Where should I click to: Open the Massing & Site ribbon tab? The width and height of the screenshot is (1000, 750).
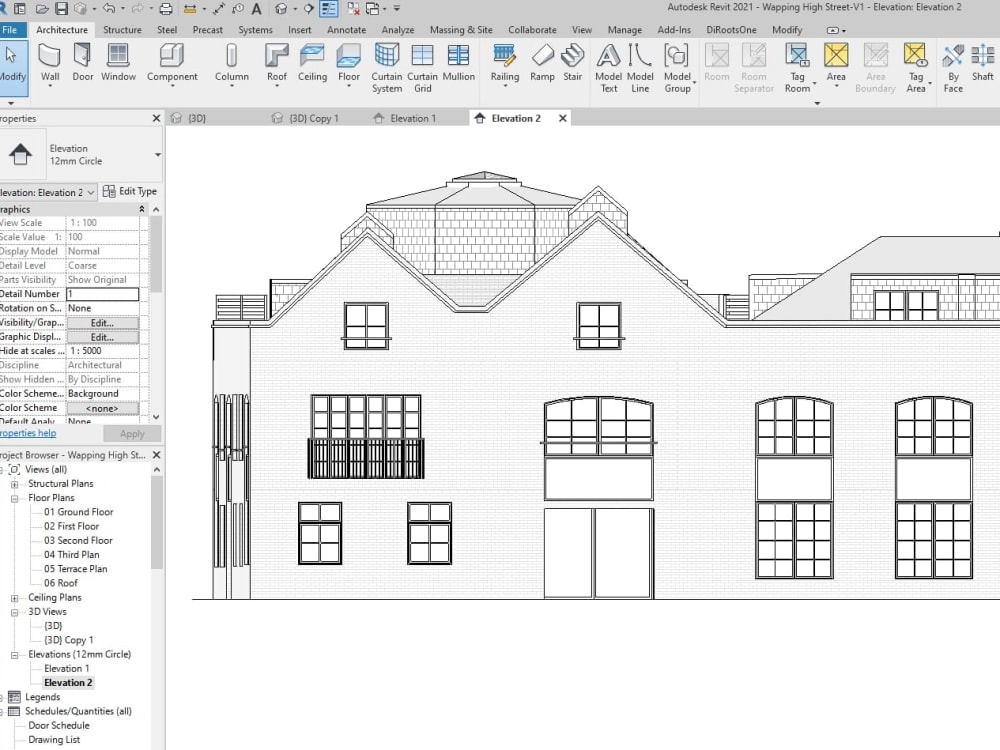pos(461,30)
